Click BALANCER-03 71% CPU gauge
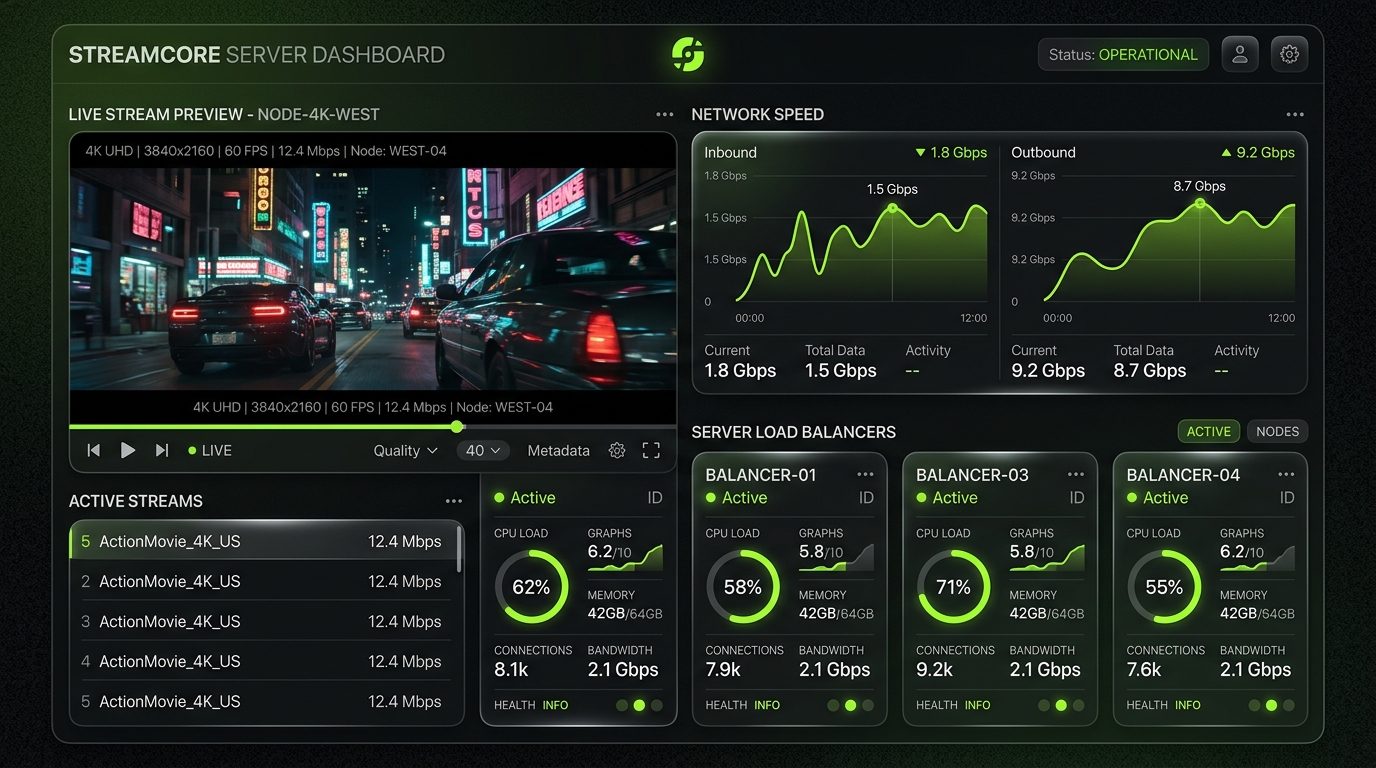The width and height of the screenshot is (1376, 768). [953, 587]
